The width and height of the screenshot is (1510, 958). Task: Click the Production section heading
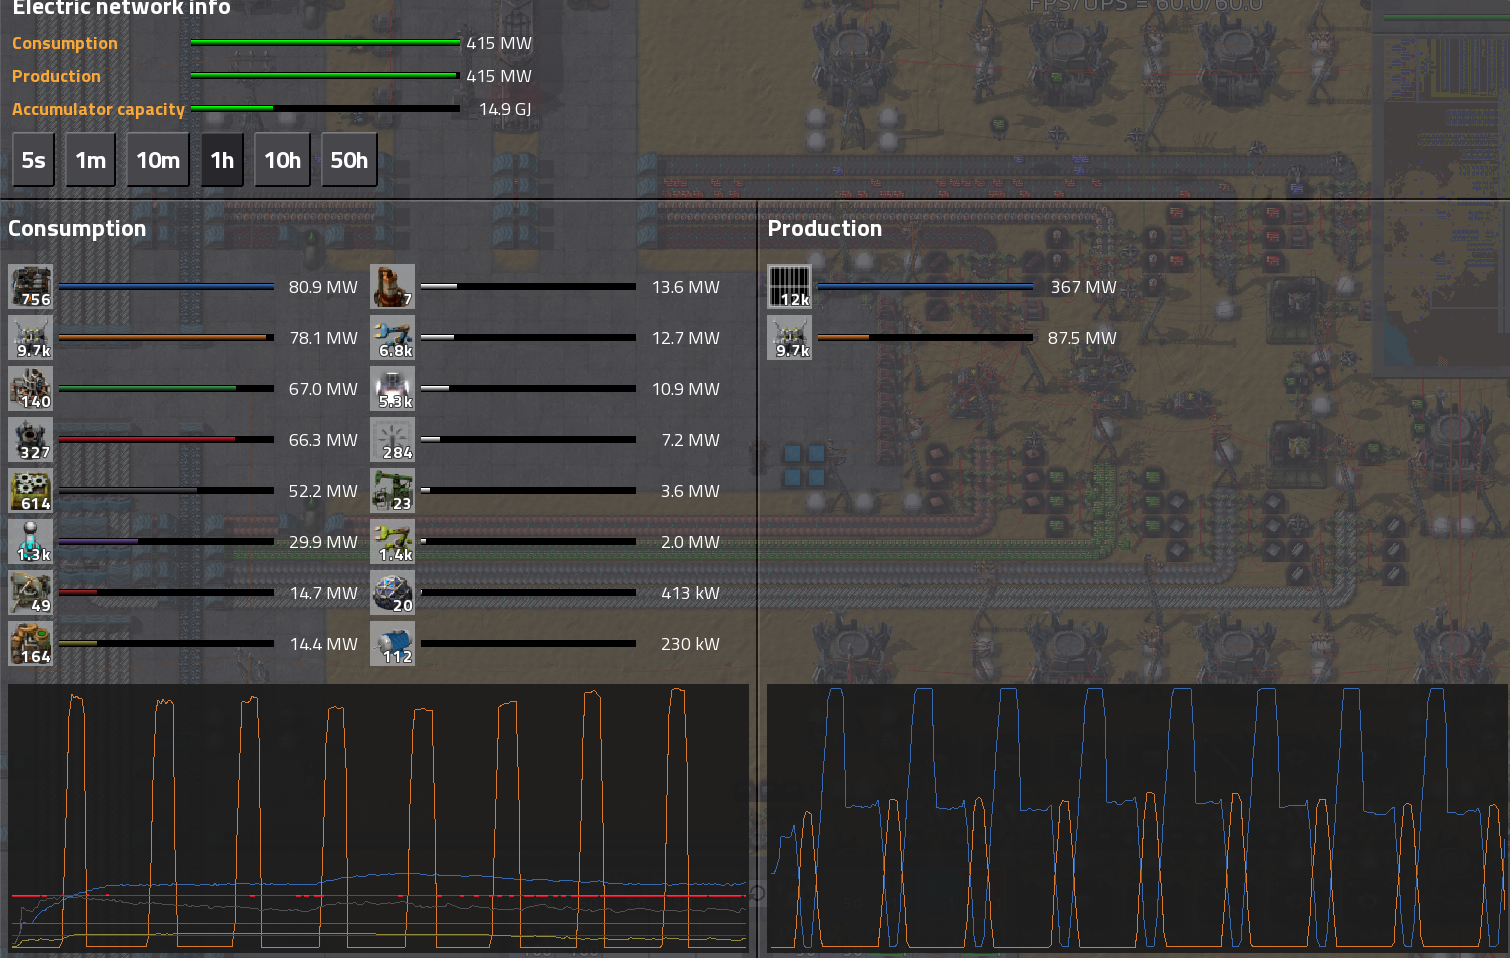(x=825, y=229)
